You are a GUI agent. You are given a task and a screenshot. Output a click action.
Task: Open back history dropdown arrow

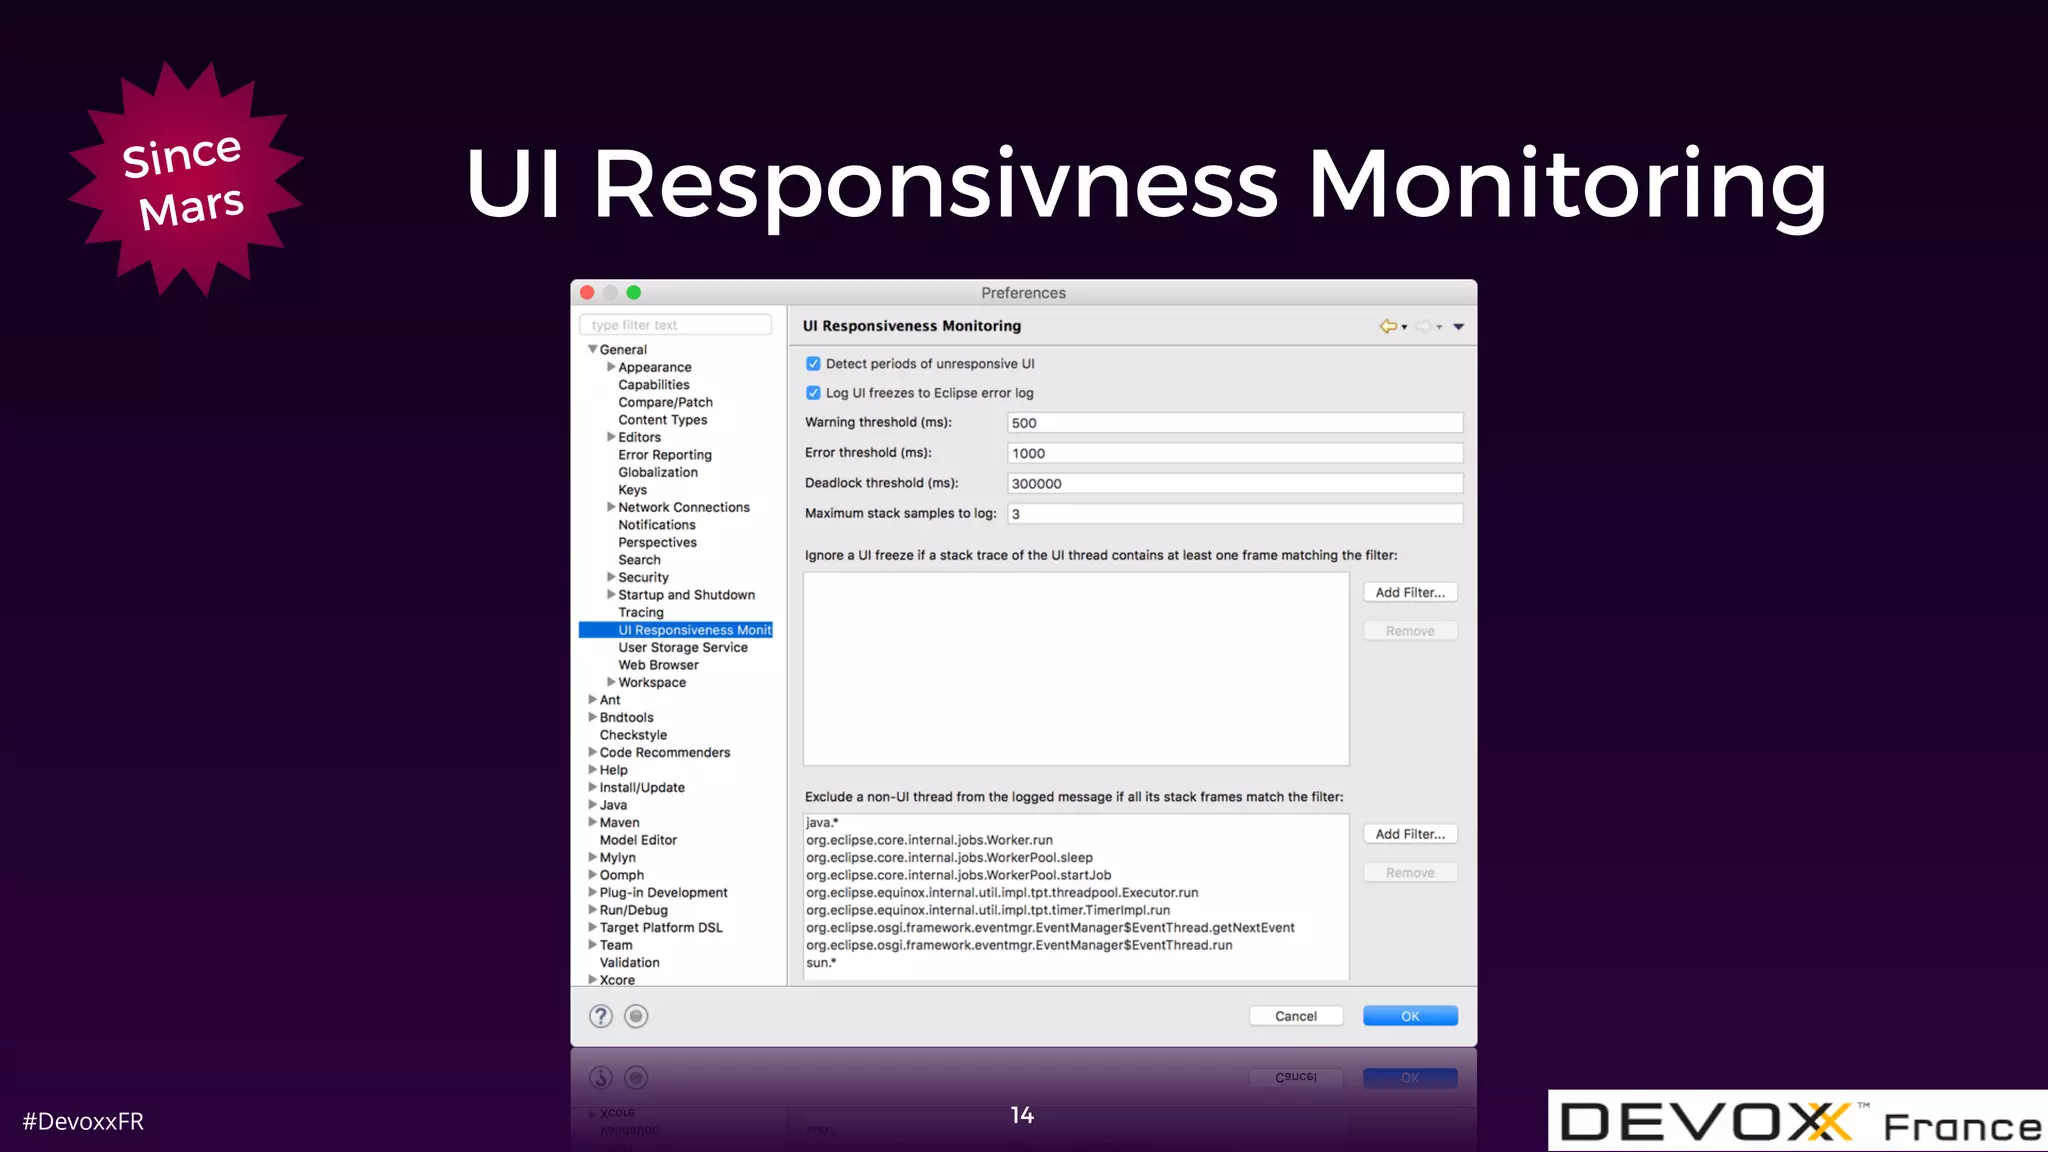[1404, 327]
